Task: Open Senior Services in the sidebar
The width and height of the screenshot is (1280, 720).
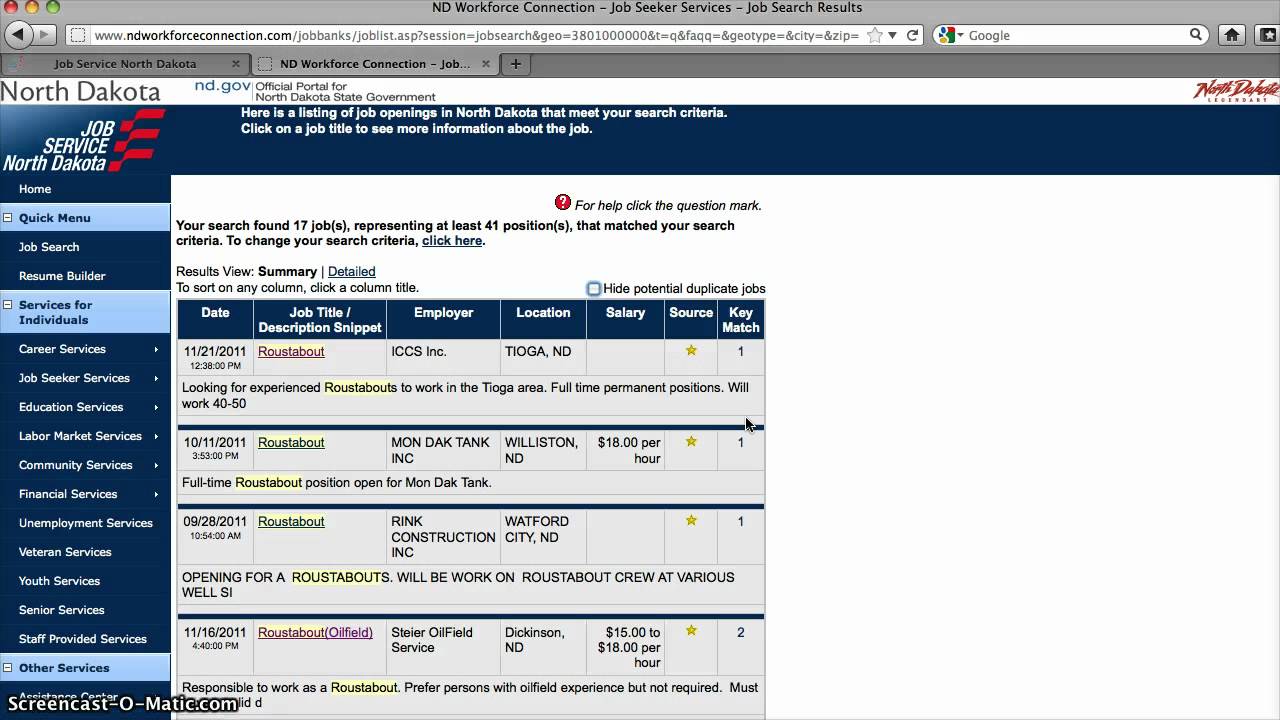Action: tap(61, 610)
